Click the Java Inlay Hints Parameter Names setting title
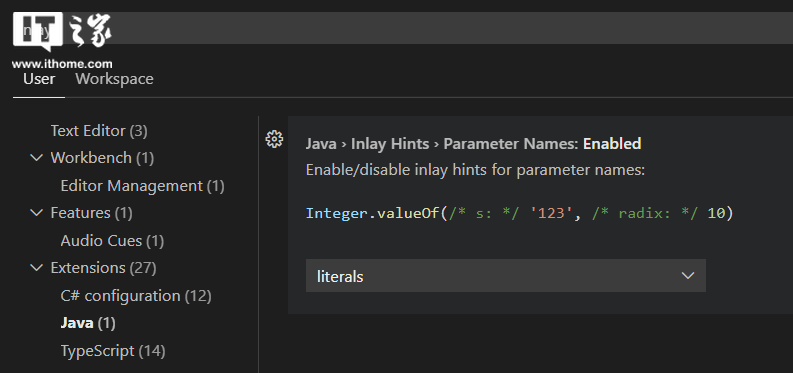Image resolution: width=793 pixels, height=373 pixels. pyautogui.click(x=473, y=144)
